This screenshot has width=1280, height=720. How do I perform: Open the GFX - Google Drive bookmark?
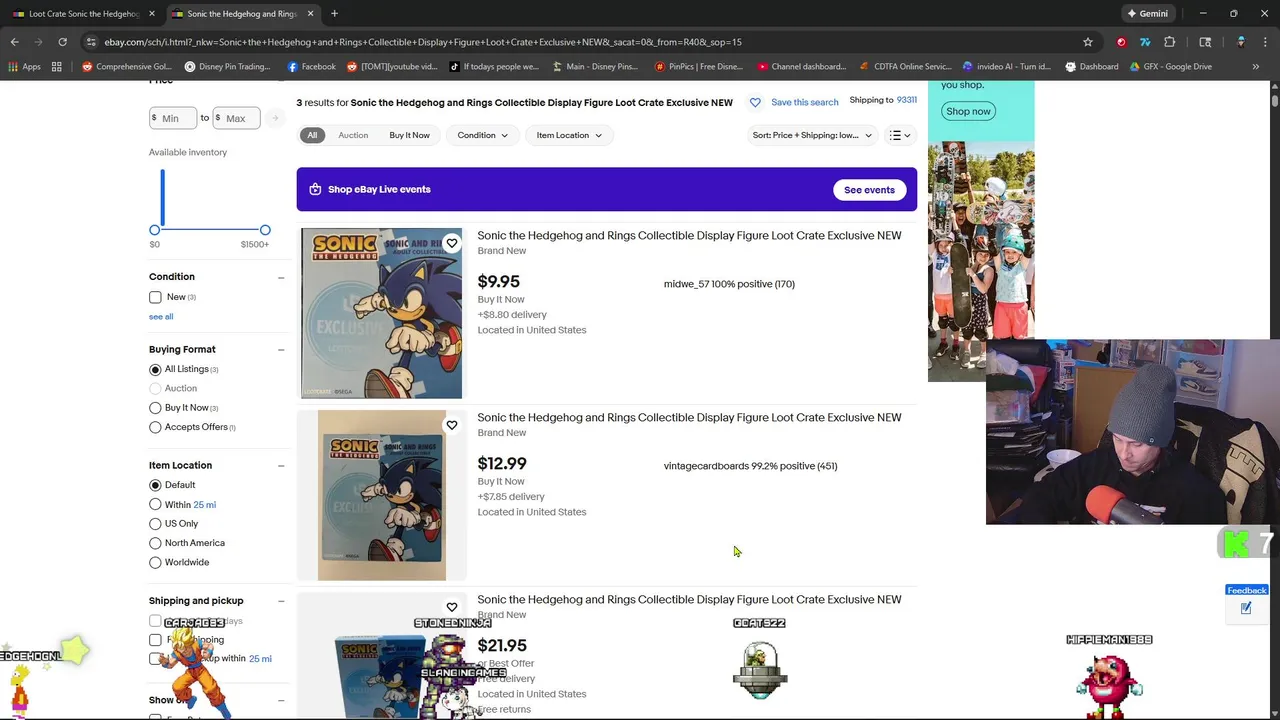tap(1170, 67)
